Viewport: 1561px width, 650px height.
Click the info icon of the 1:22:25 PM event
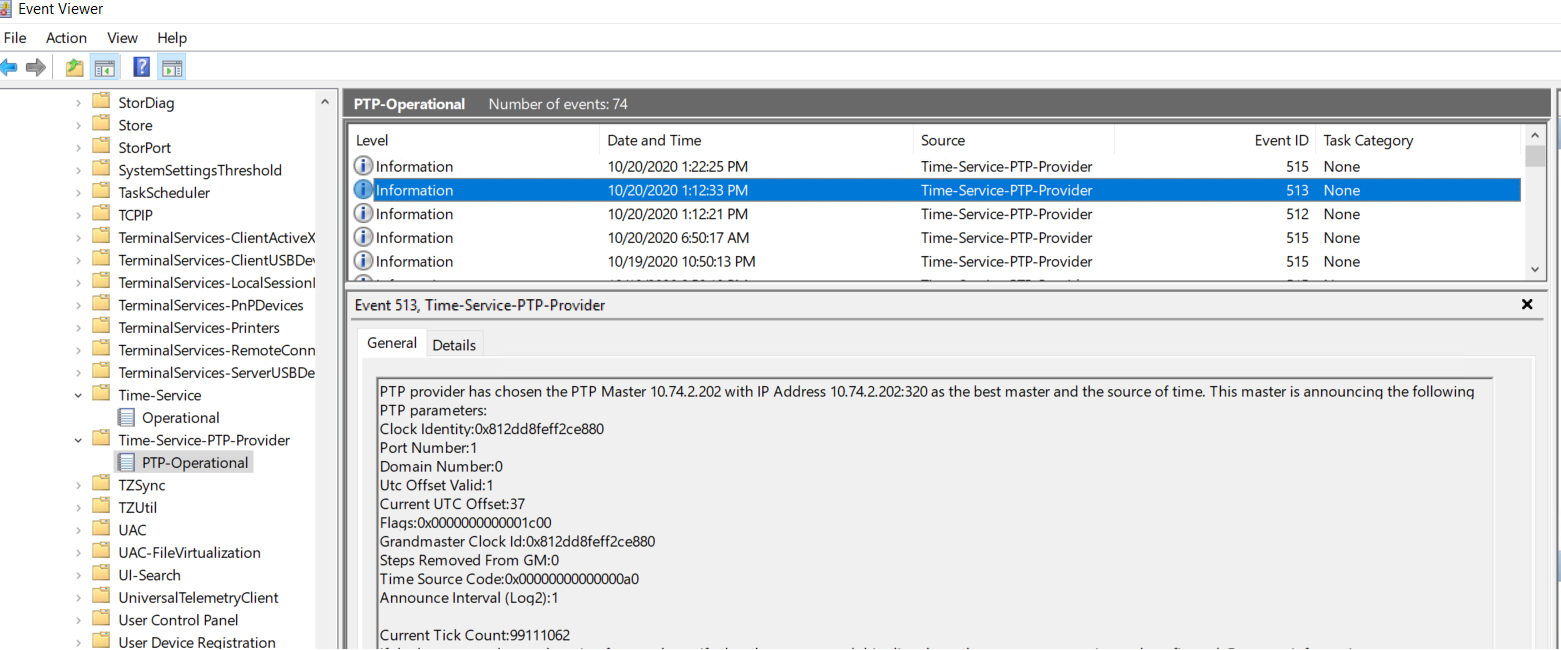[363, 166]
